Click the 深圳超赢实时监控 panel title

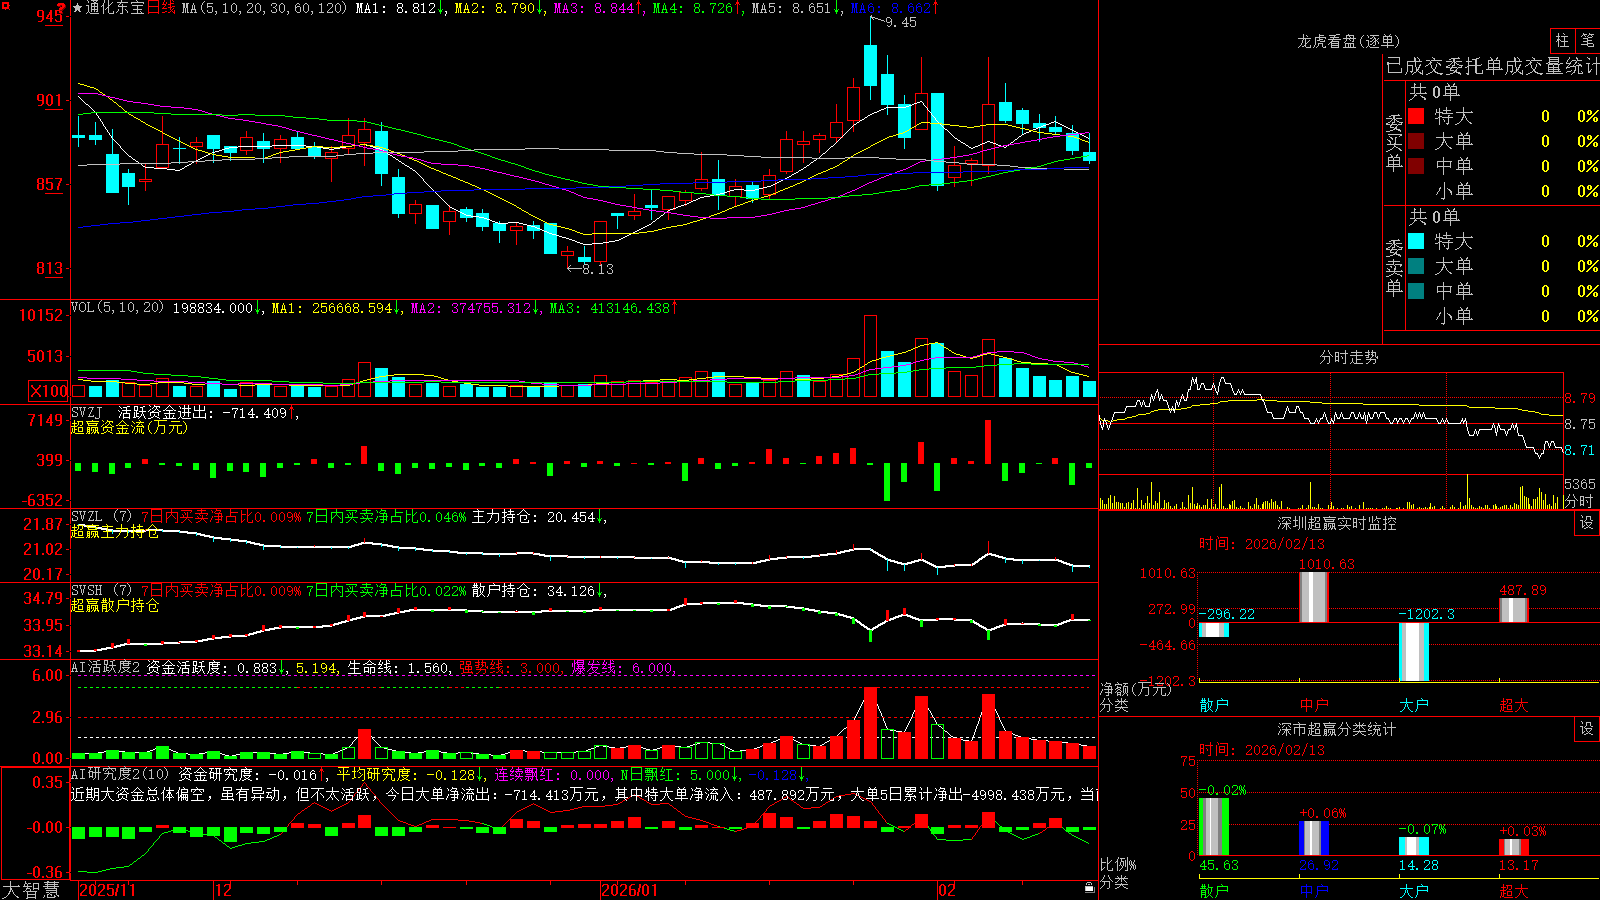[1337, 523]
